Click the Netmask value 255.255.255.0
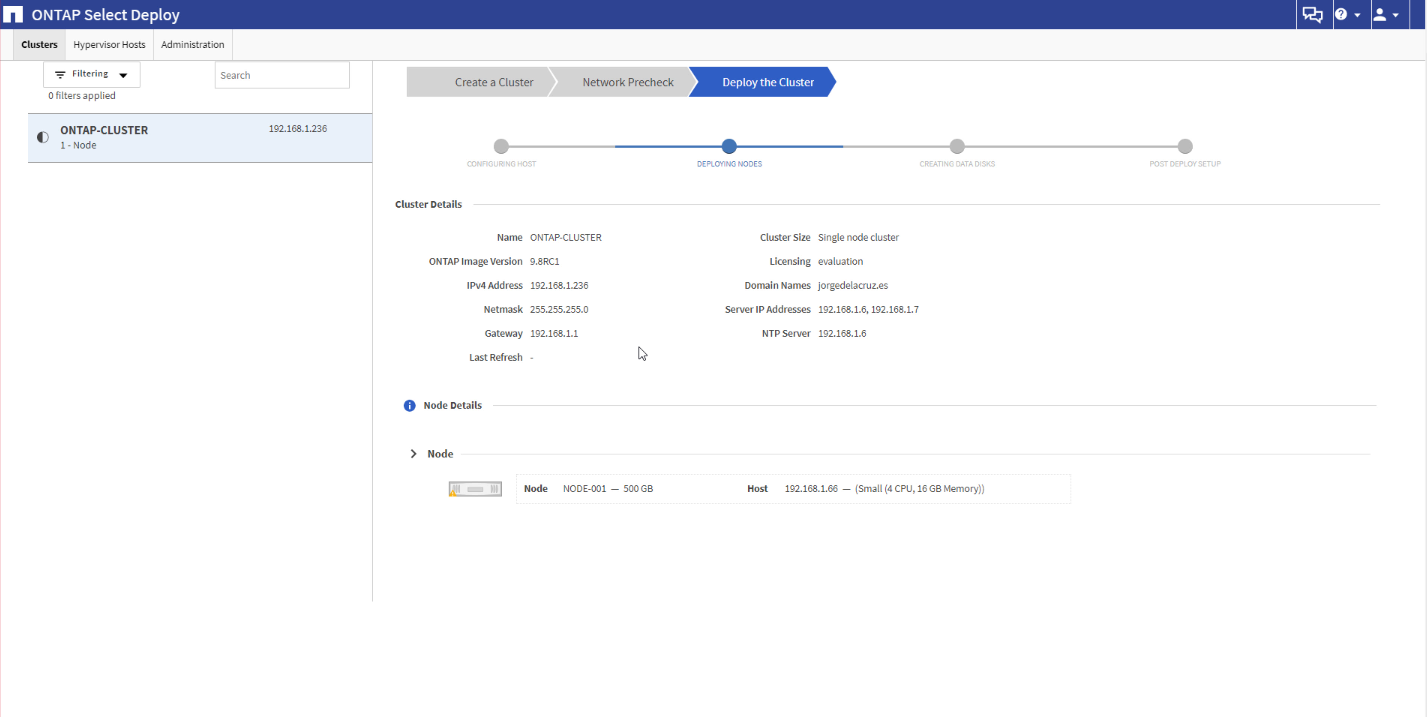 559,310
